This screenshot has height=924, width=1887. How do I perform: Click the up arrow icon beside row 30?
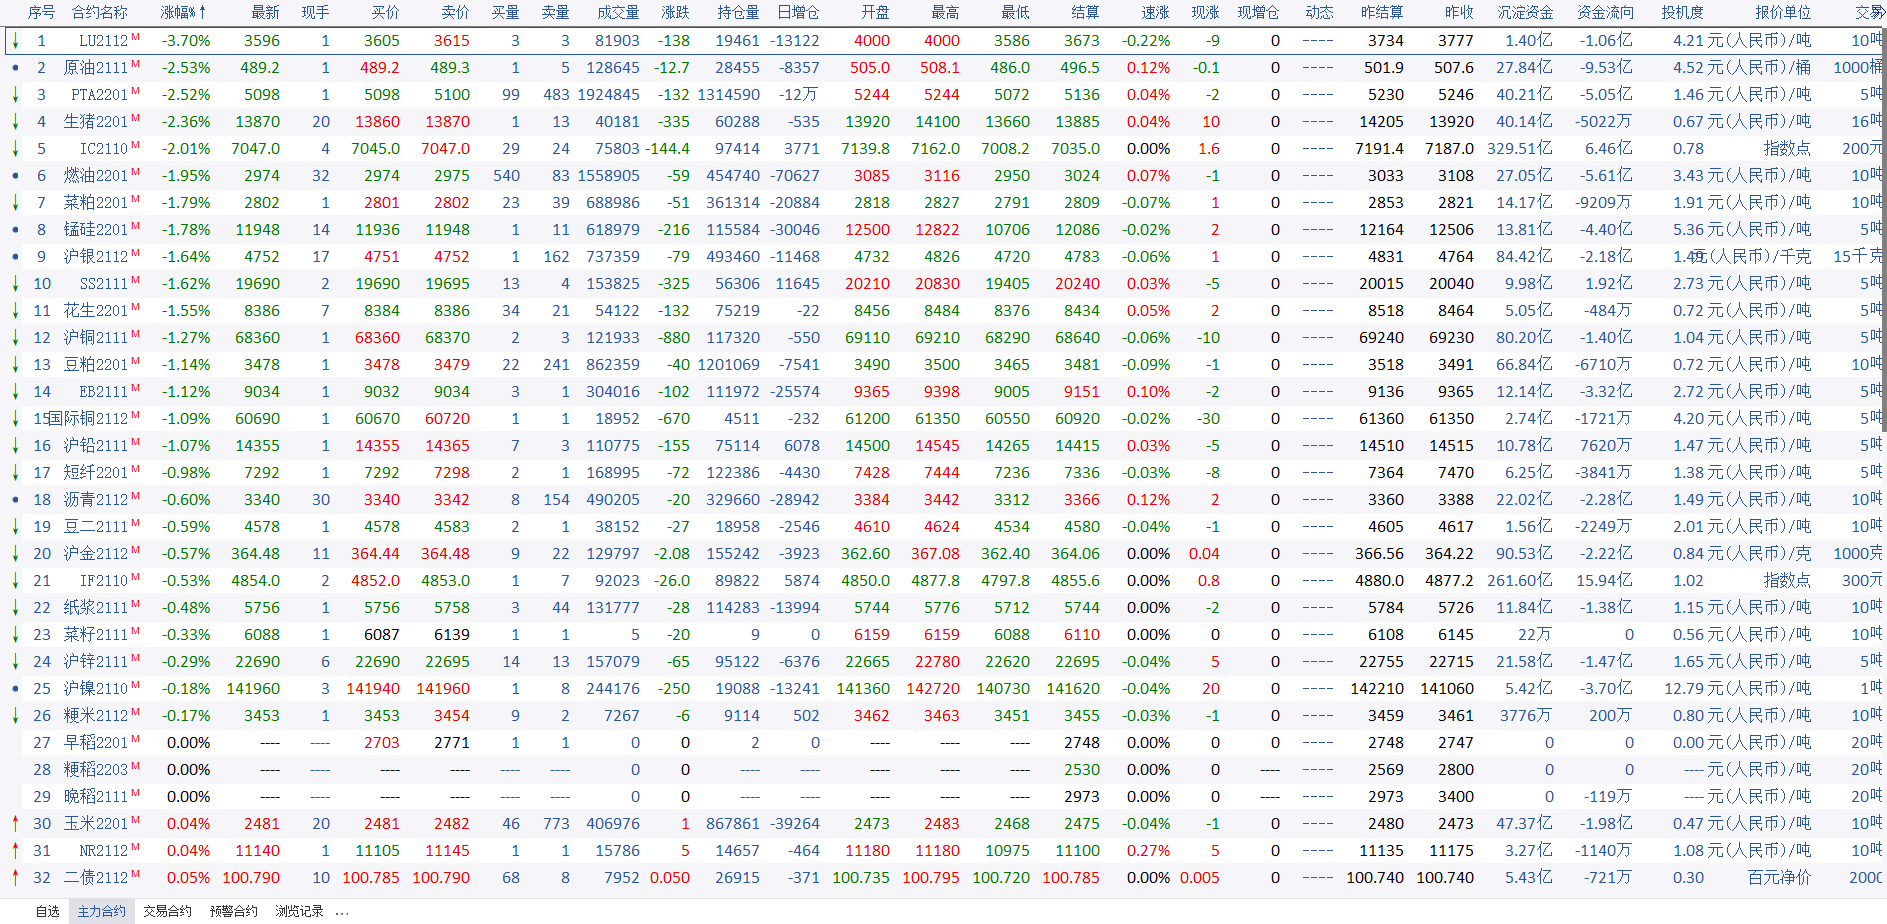(x=15, y=824)
